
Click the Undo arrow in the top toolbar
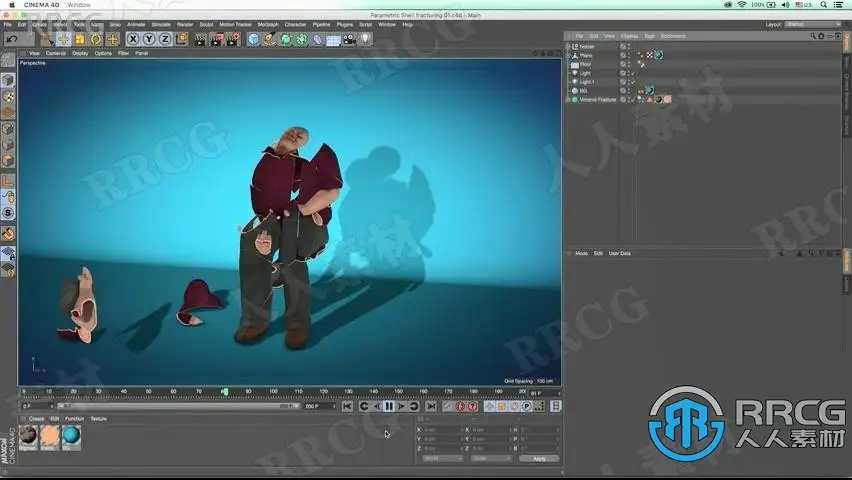(12, 39)
